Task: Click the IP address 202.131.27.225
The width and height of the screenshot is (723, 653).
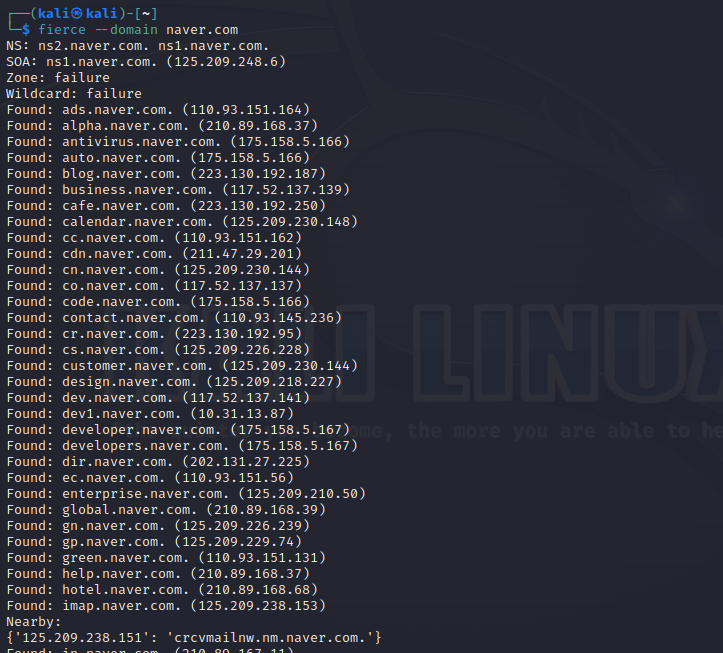Action: tap(246, 462)
